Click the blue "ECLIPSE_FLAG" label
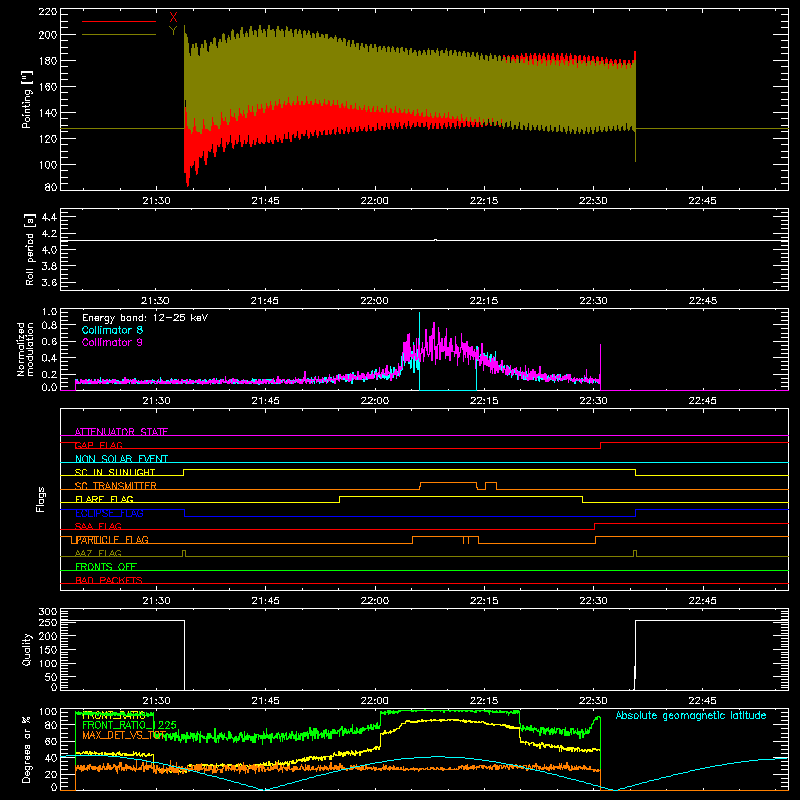 click(109, 513)
